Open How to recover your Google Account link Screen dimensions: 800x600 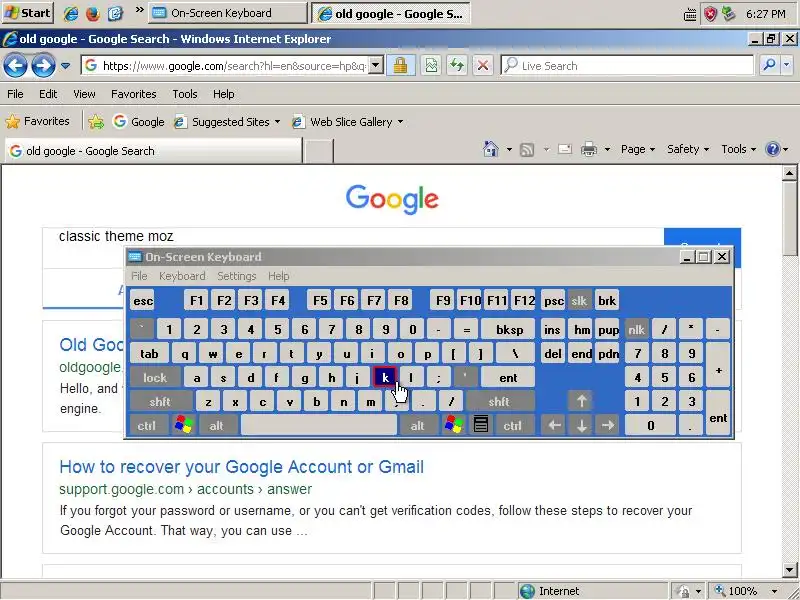coord(241,467)
